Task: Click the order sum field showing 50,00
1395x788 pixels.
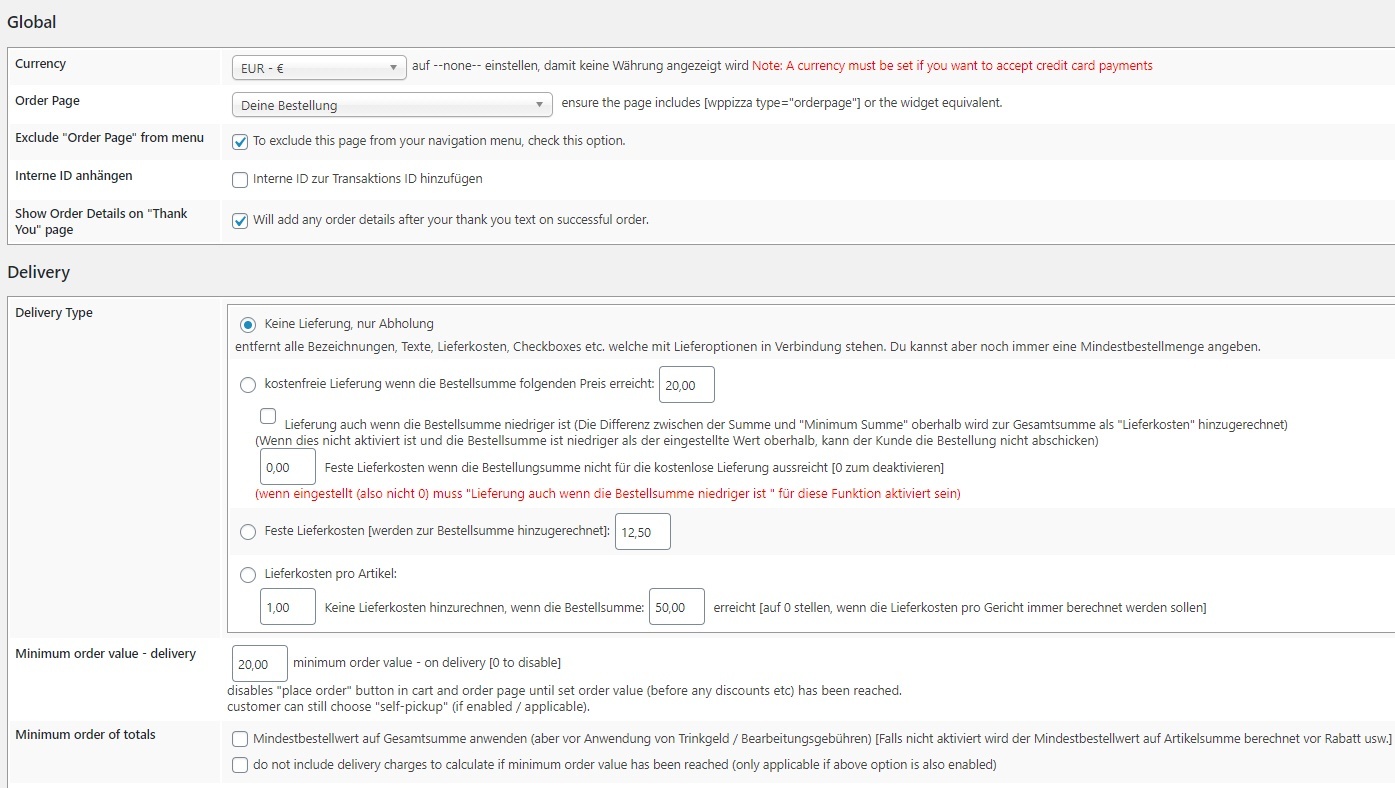Action: (677, 607)
